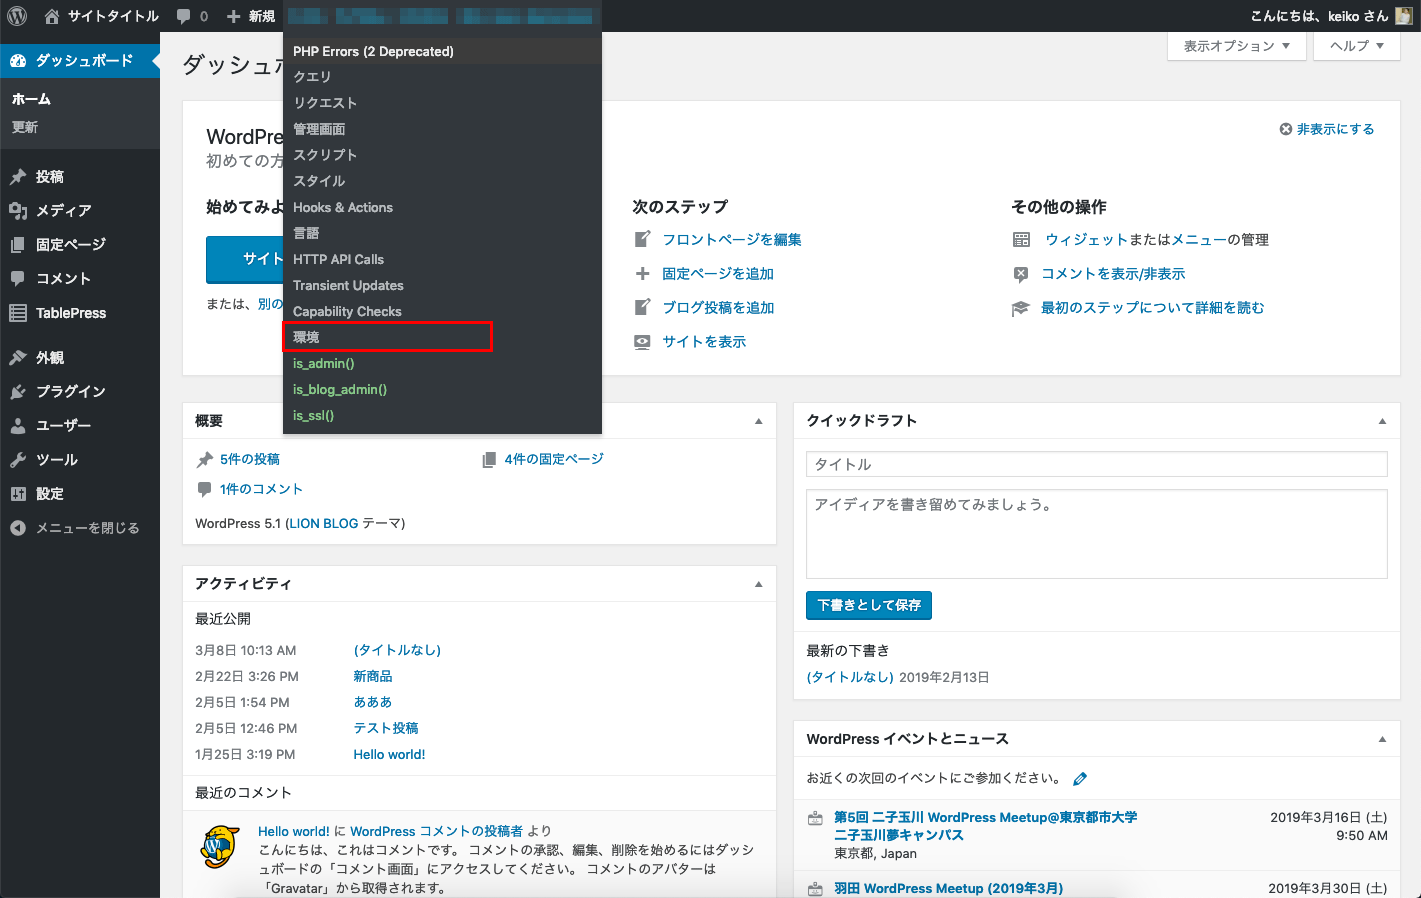Open the TablePress sidebar icon
Screen dimensions: 1421x898
point(18,313)
